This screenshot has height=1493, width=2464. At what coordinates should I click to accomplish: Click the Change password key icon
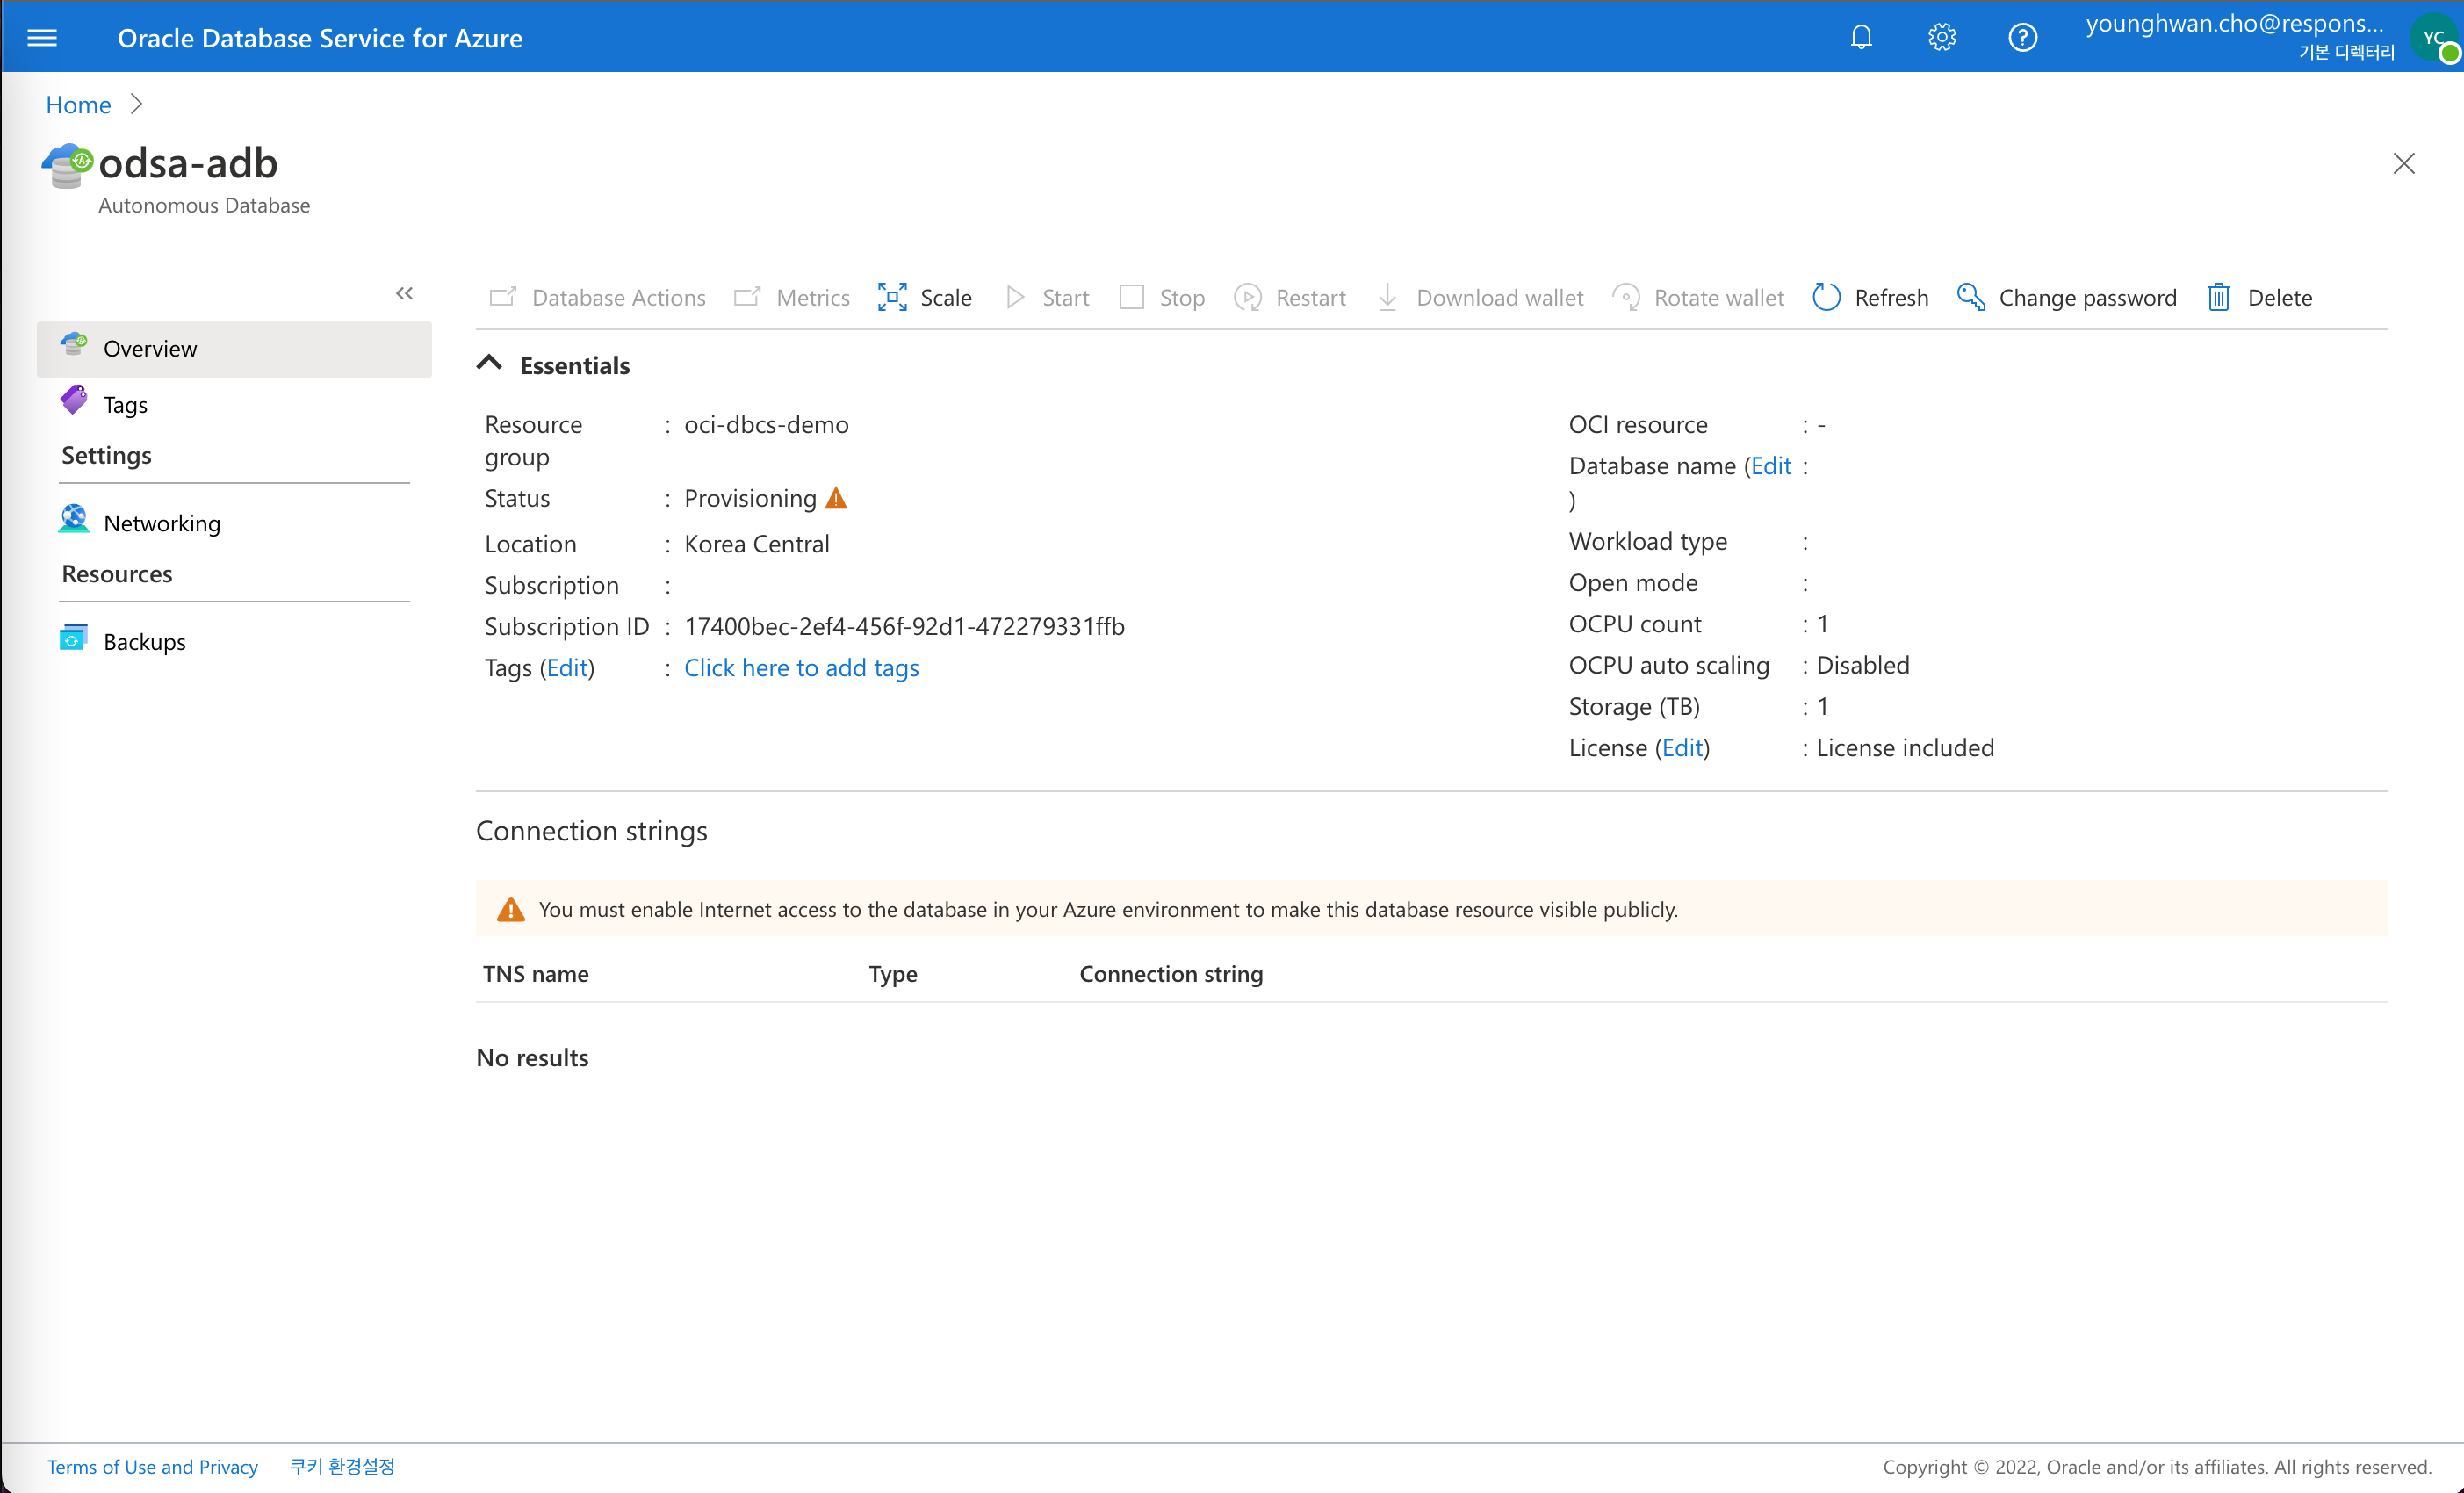point(1971,297)
